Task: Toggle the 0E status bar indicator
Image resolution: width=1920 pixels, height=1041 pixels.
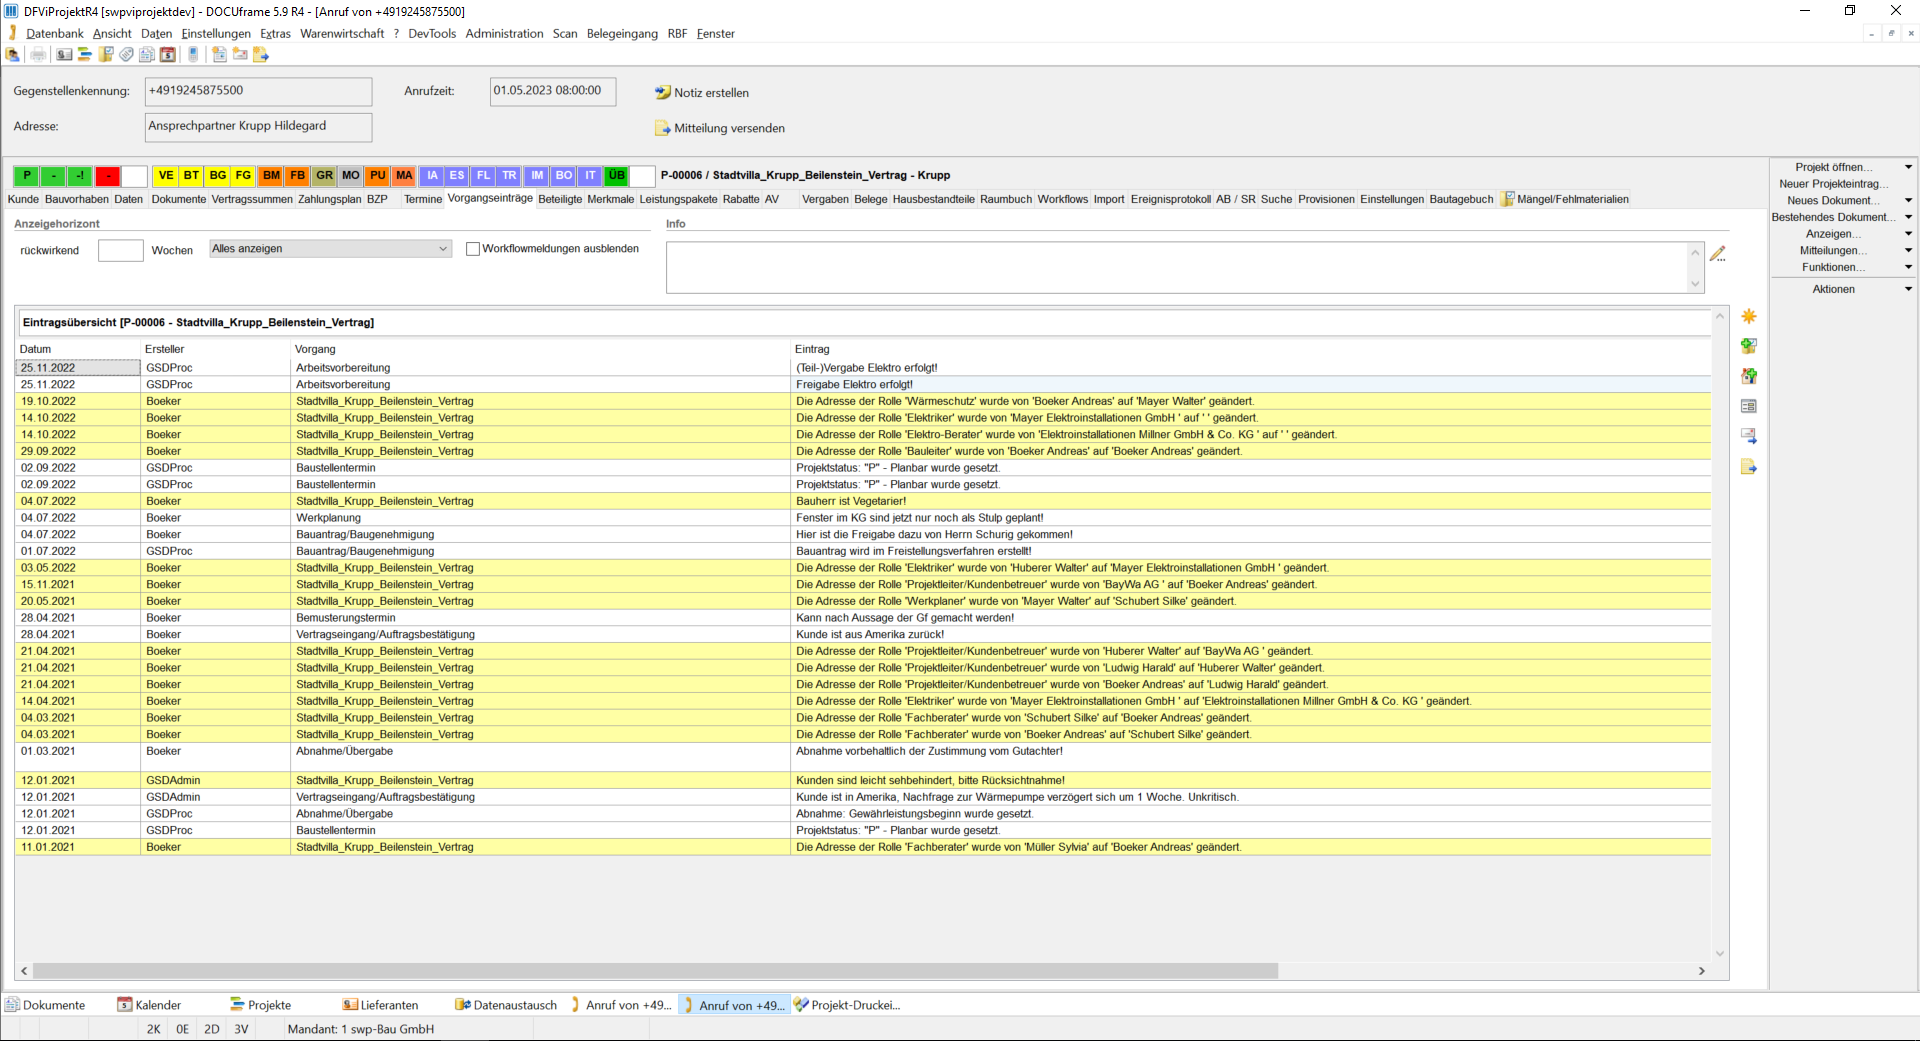Action: [x=183, y=1029]
